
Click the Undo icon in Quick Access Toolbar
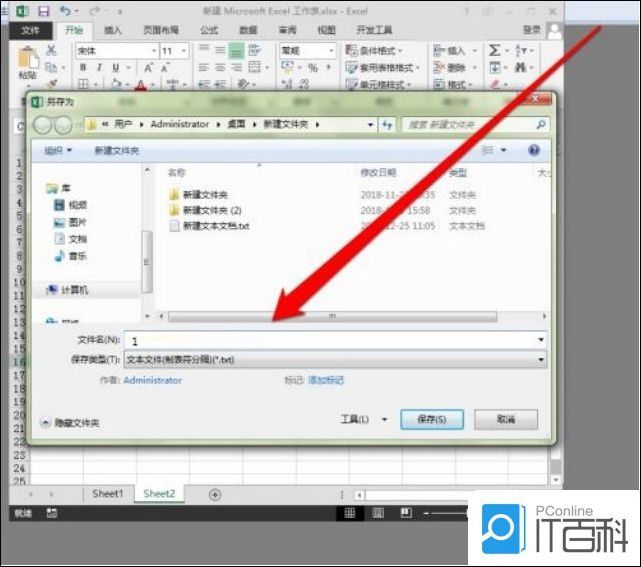pyautogui.click(x=65, y=11)
